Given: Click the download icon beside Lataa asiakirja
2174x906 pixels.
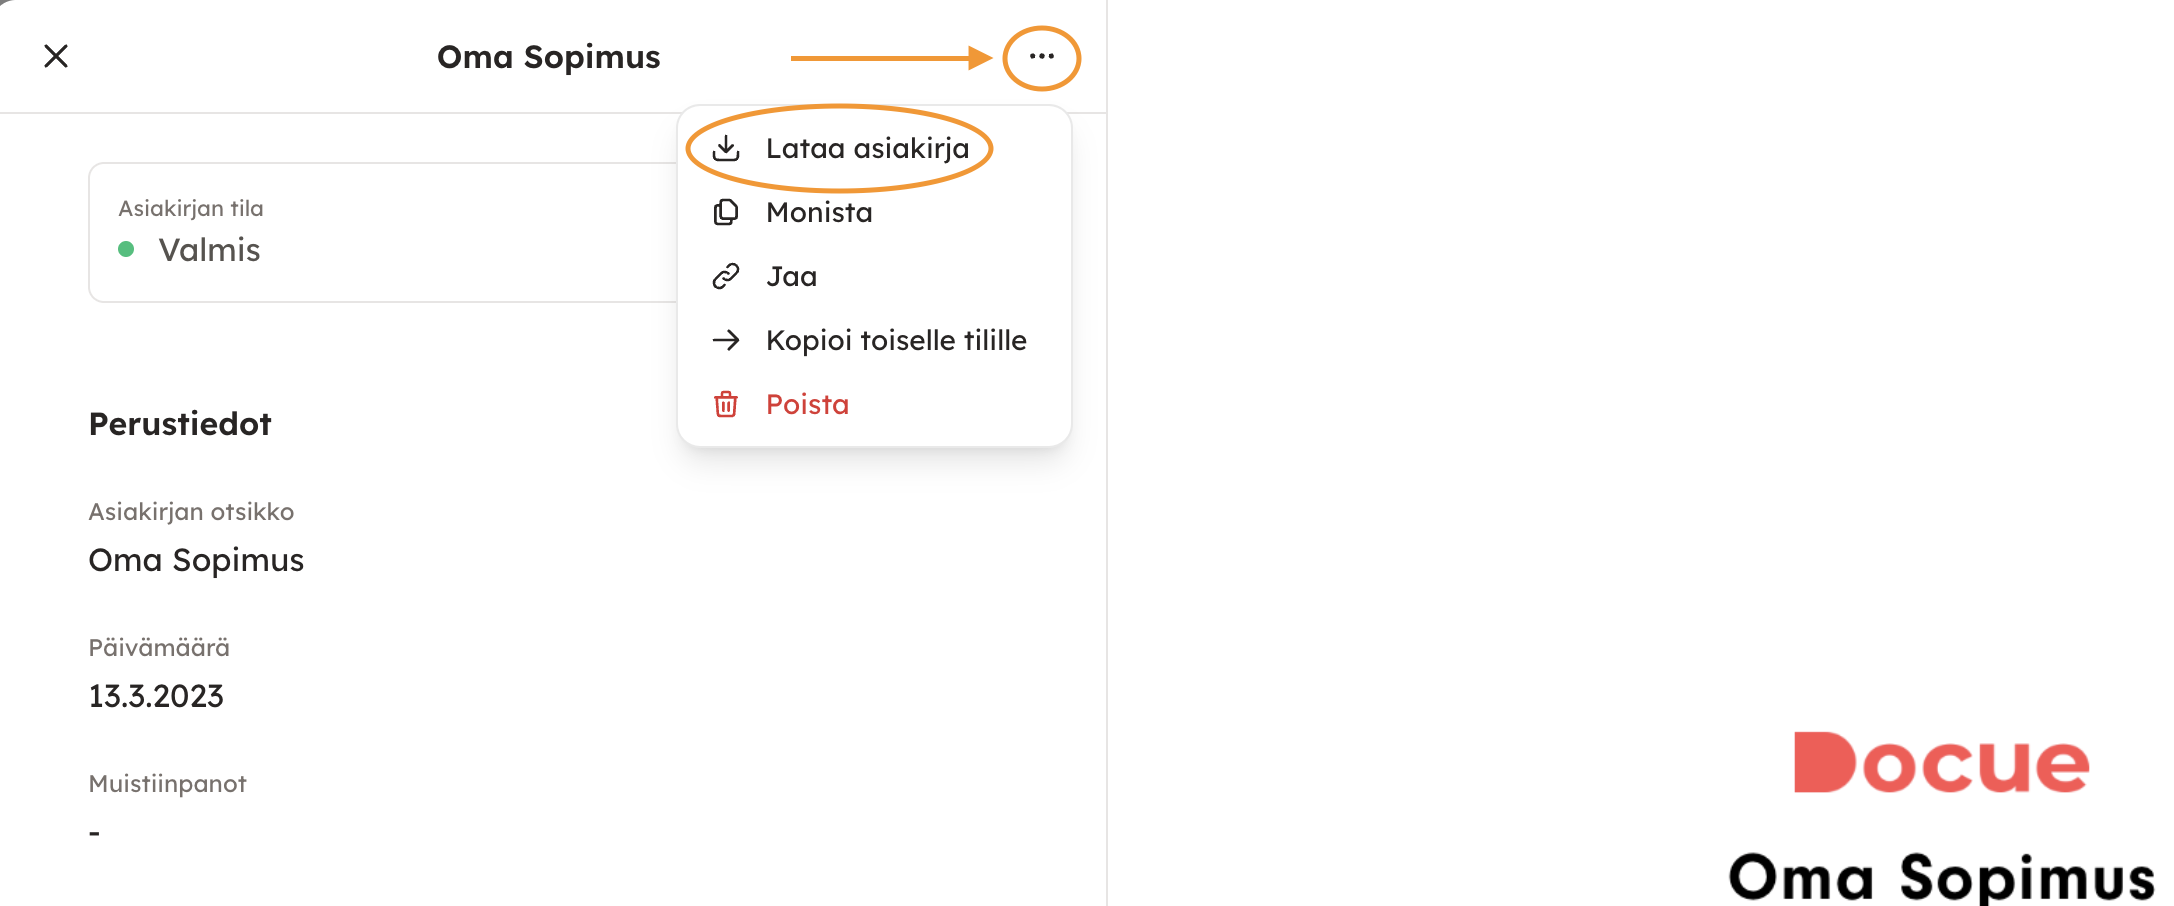Looking at the screenshot, I should coord(726,149).
